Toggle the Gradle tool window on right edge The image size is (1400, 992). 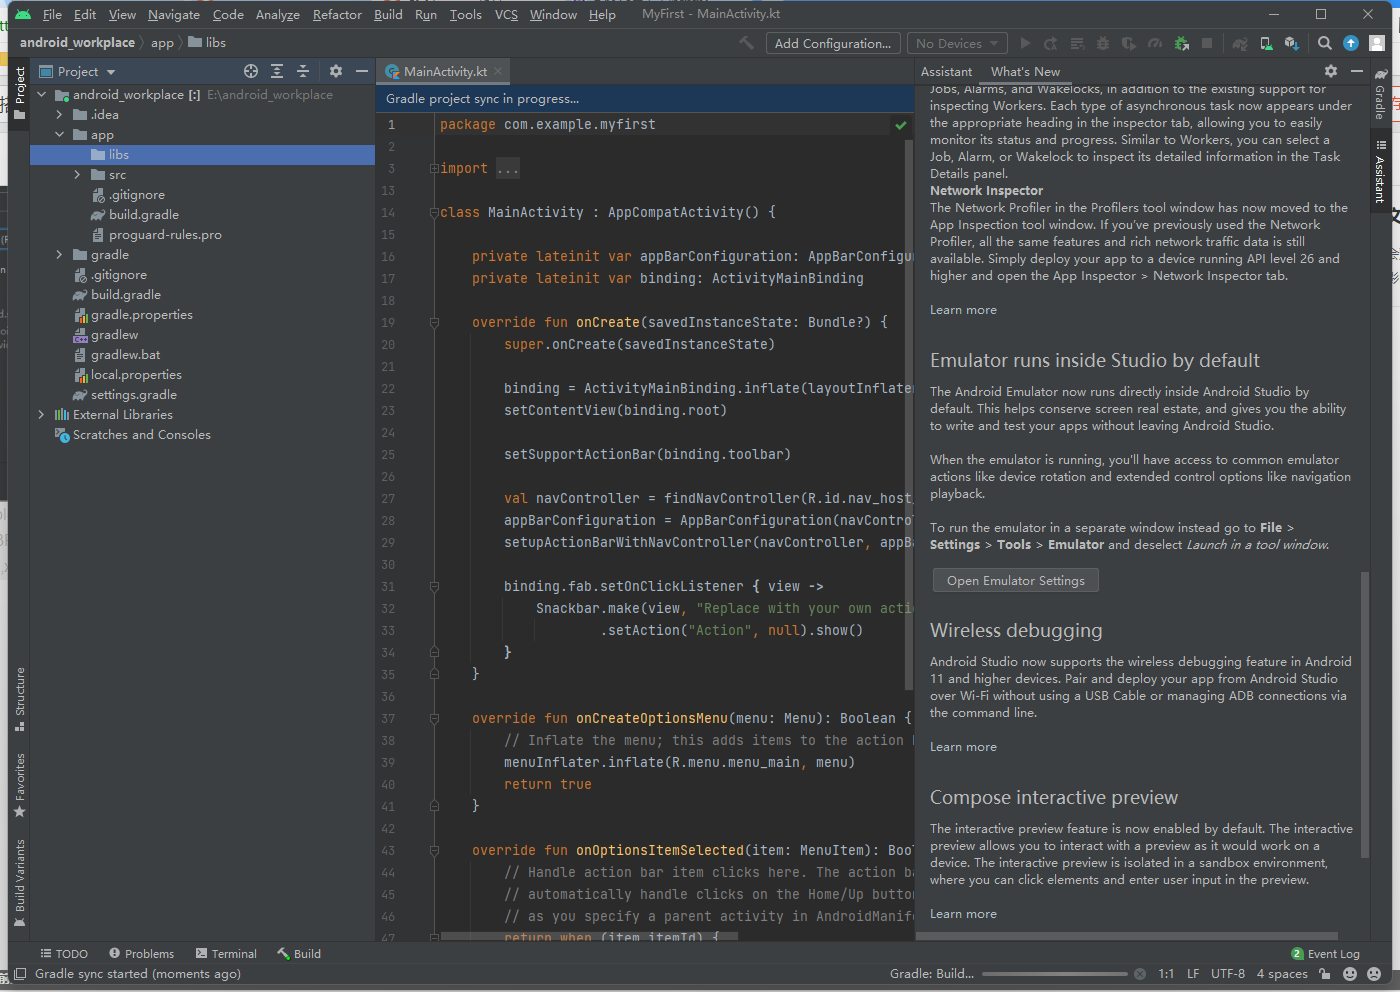pos(1380,95)
